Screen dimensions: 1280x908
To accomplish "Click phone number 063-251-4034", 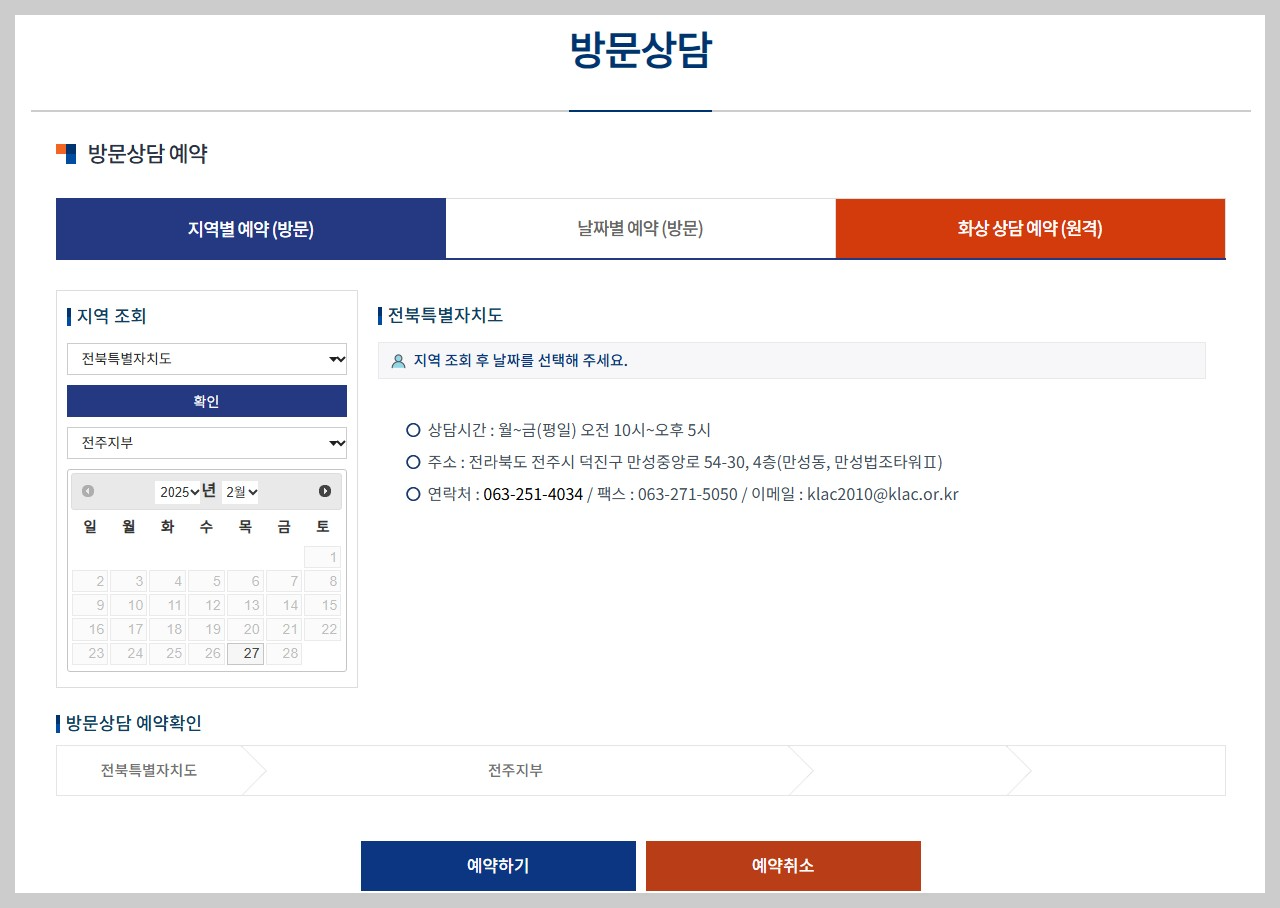I will [533, 494].
